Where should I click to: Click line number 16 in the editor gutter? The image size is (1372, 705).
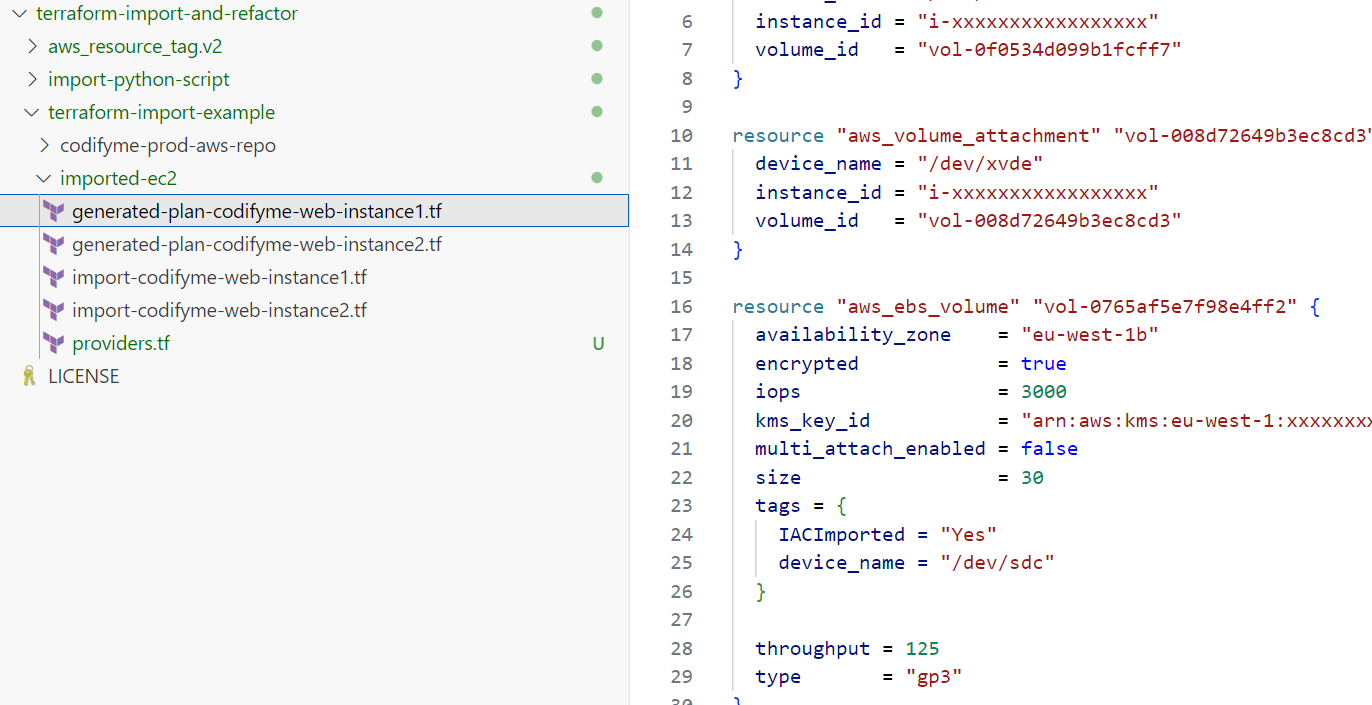coord(681,307)
